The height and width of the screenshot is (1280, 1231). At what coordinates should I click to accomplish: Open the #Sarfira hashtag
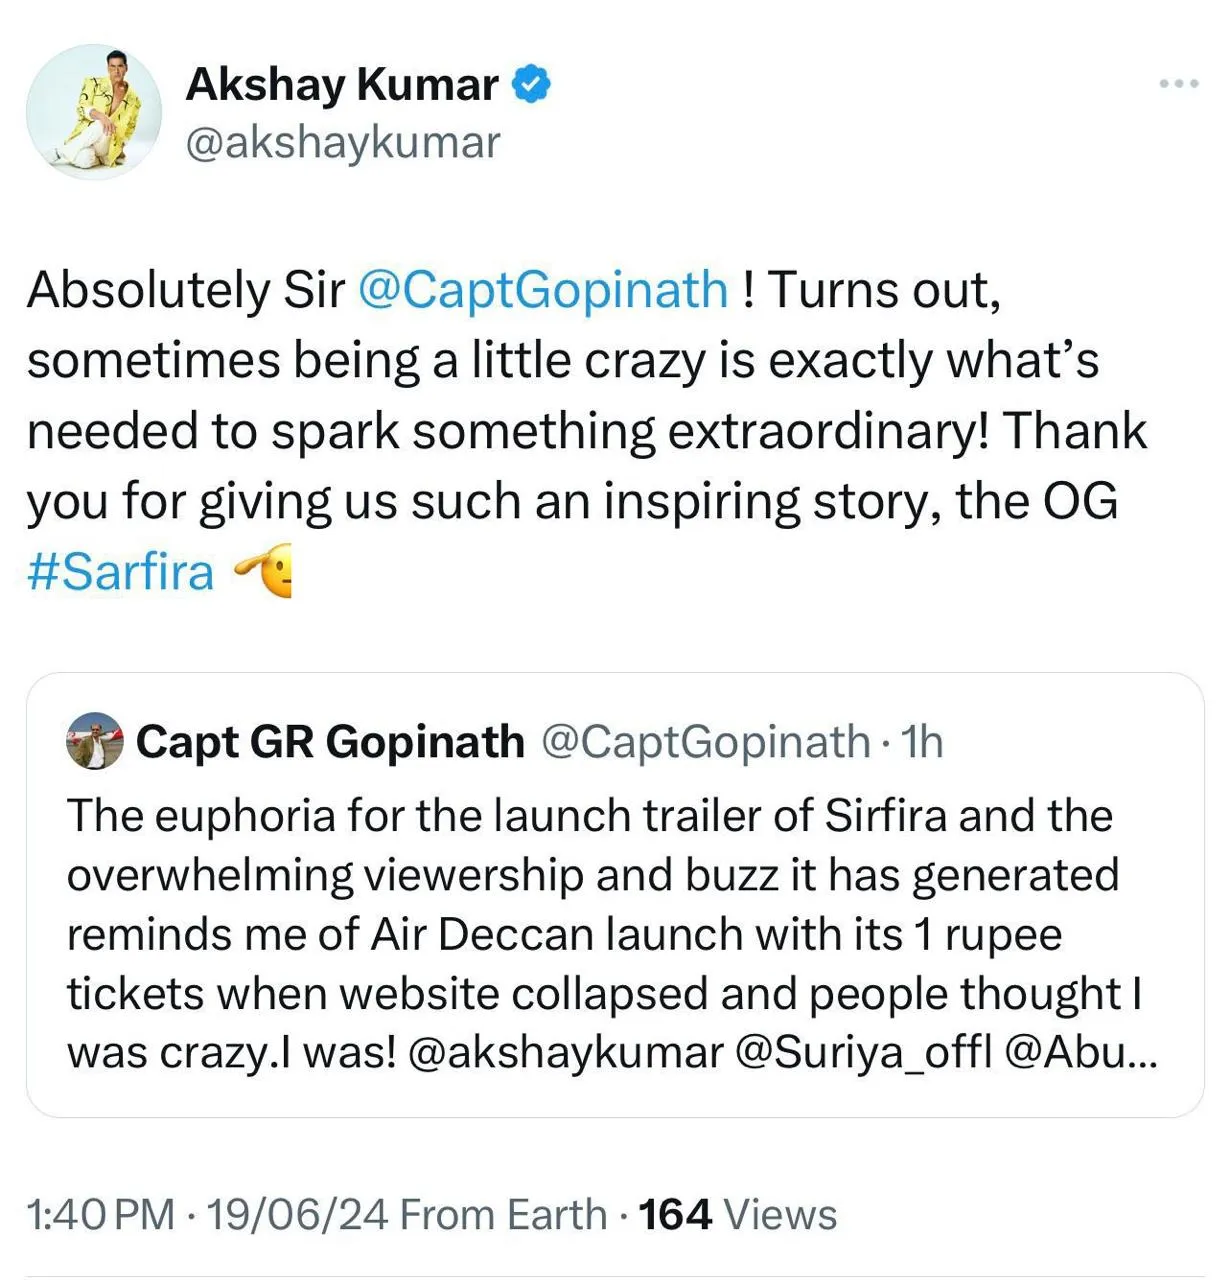[x=121, y=572]
